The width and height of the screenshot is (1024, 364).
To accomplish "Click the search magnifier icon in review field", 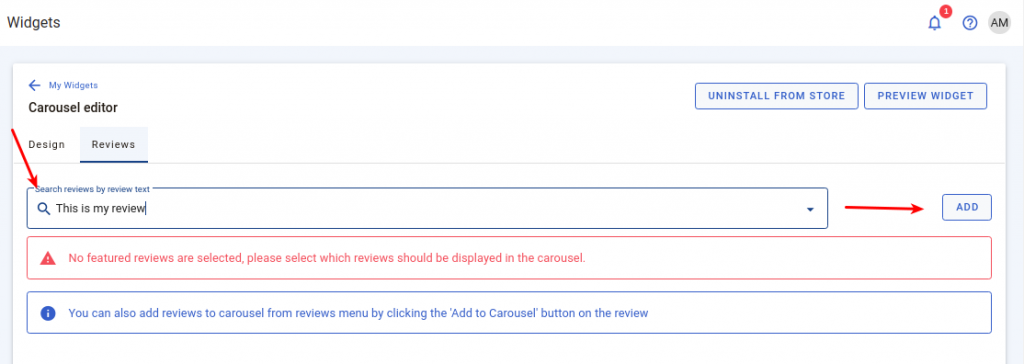I will pos(44,208).
